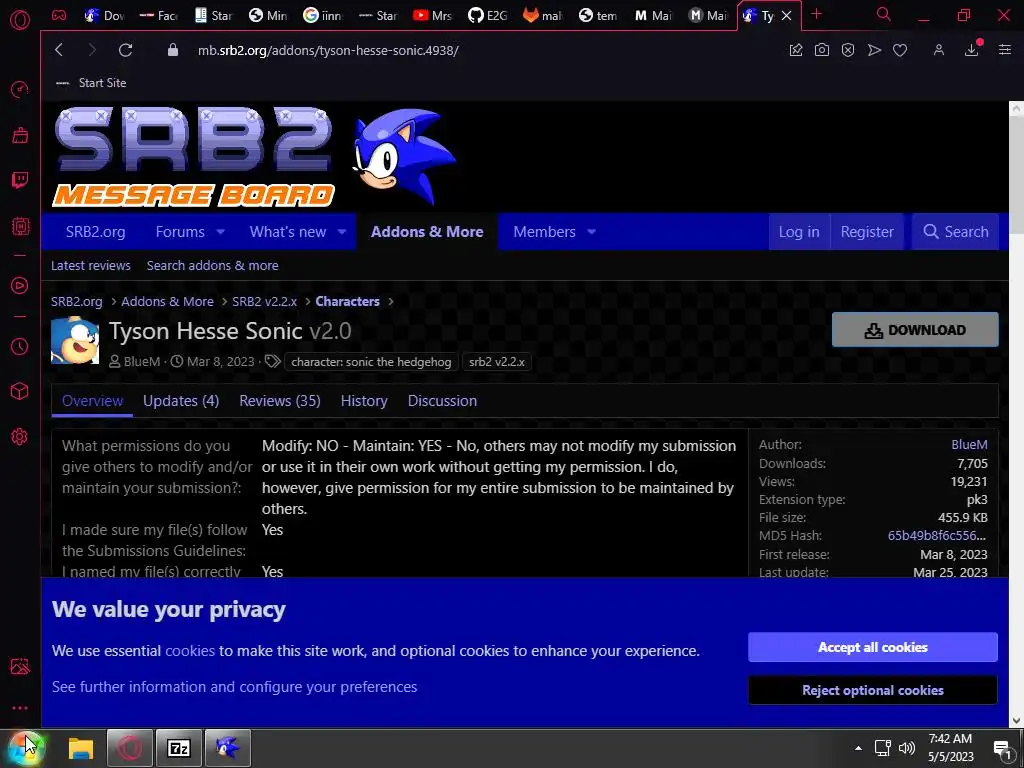The height and width of the screenshot is (768, 1024).
Task: Open CPU chip sidebar icon
Action: tap(20, 226)
